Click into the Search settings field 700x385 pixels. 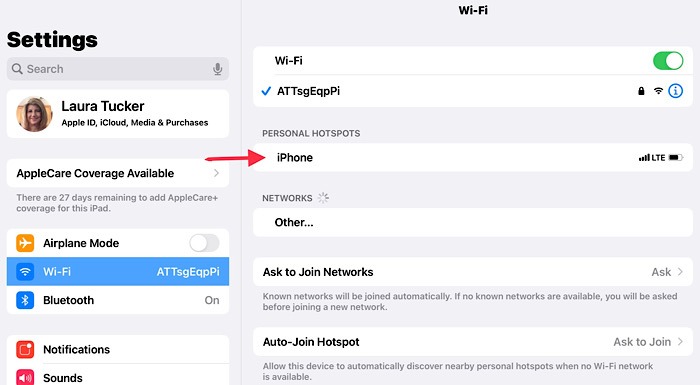click(x=118, y=69)
